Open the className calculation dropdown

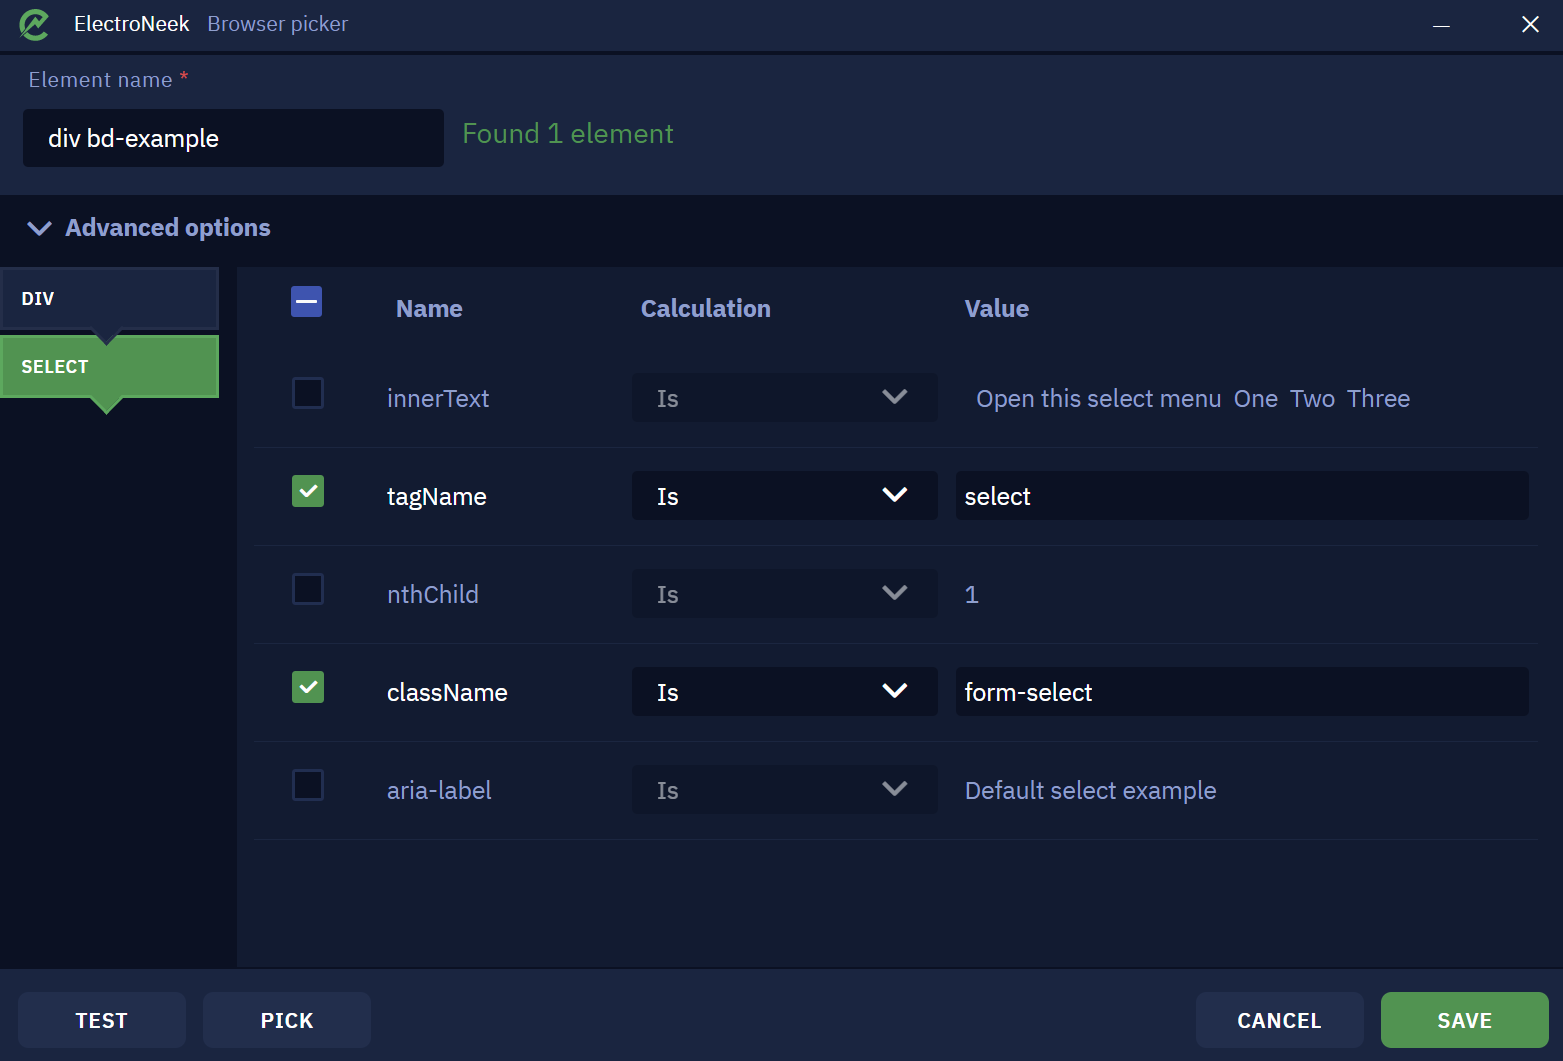784,692
